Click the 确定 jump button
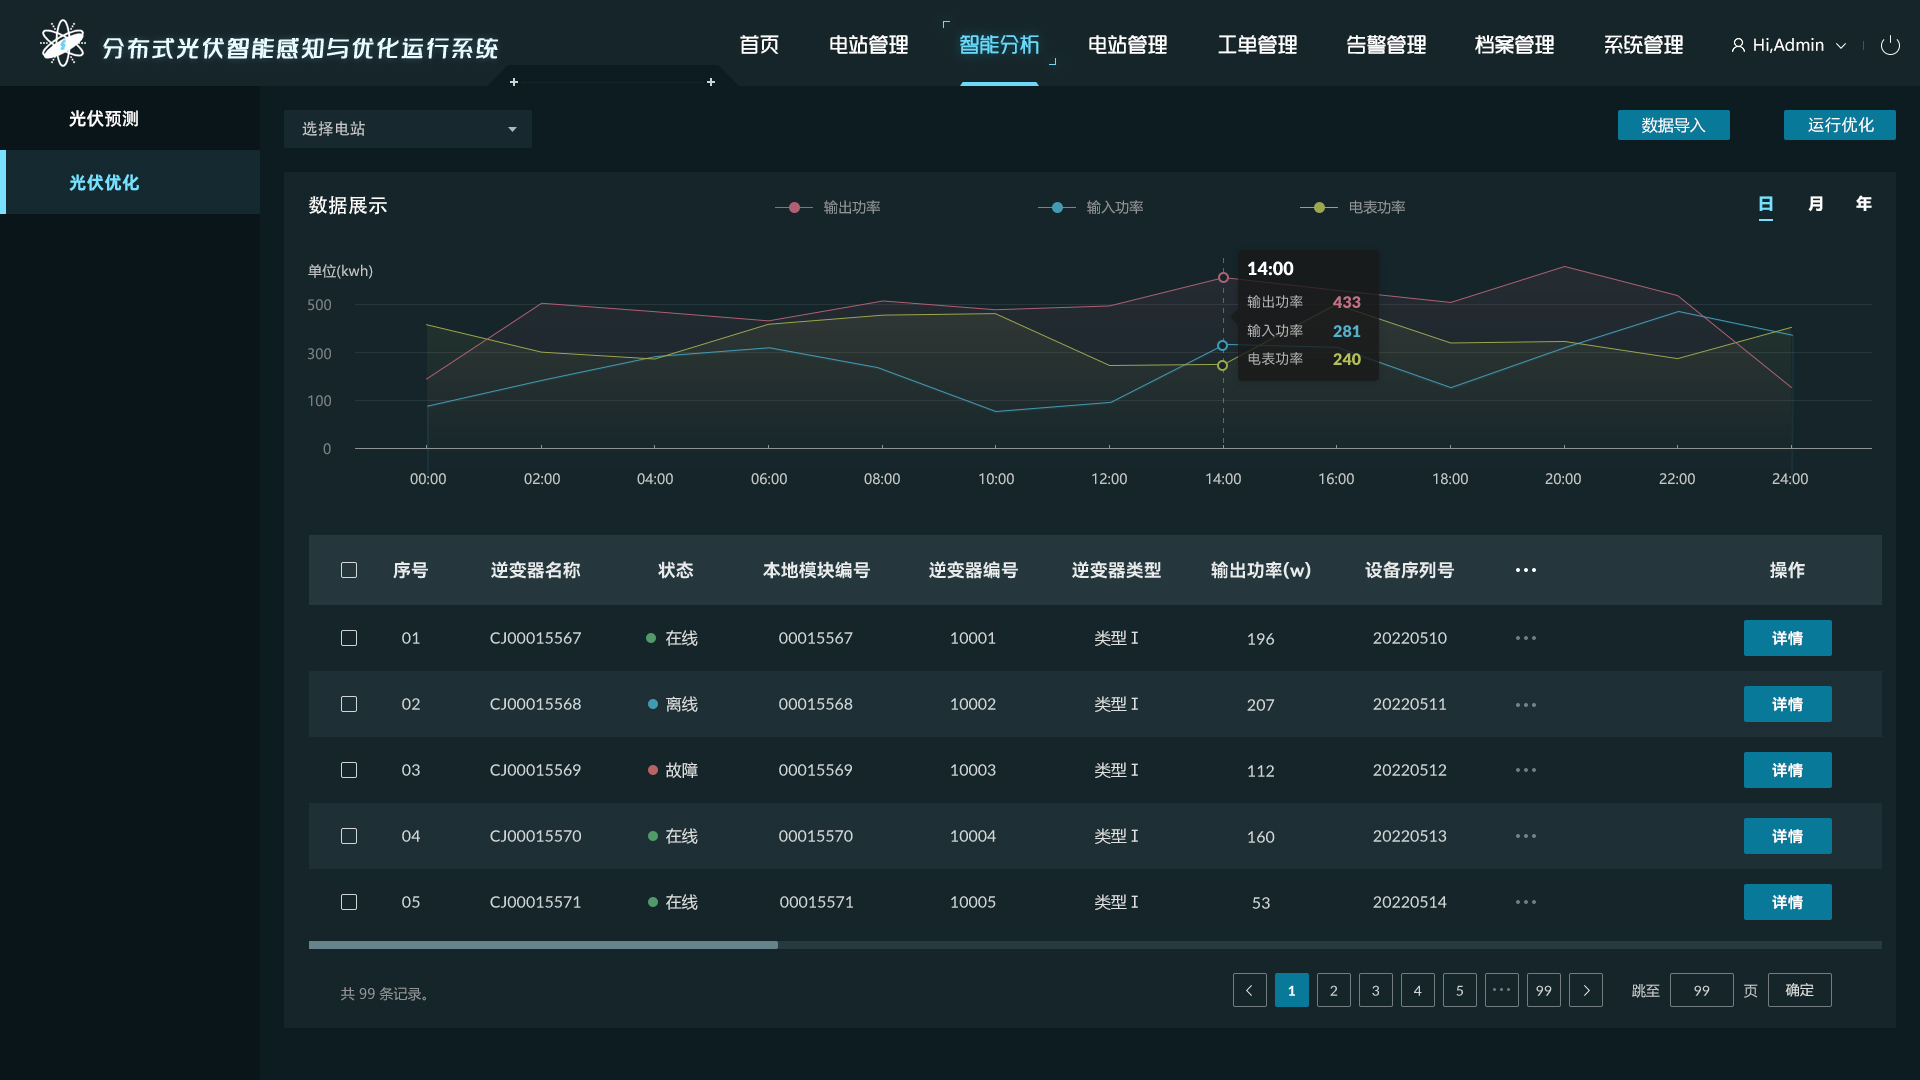This screenshot has height=1080, width=1920. tap(1799, 990)
